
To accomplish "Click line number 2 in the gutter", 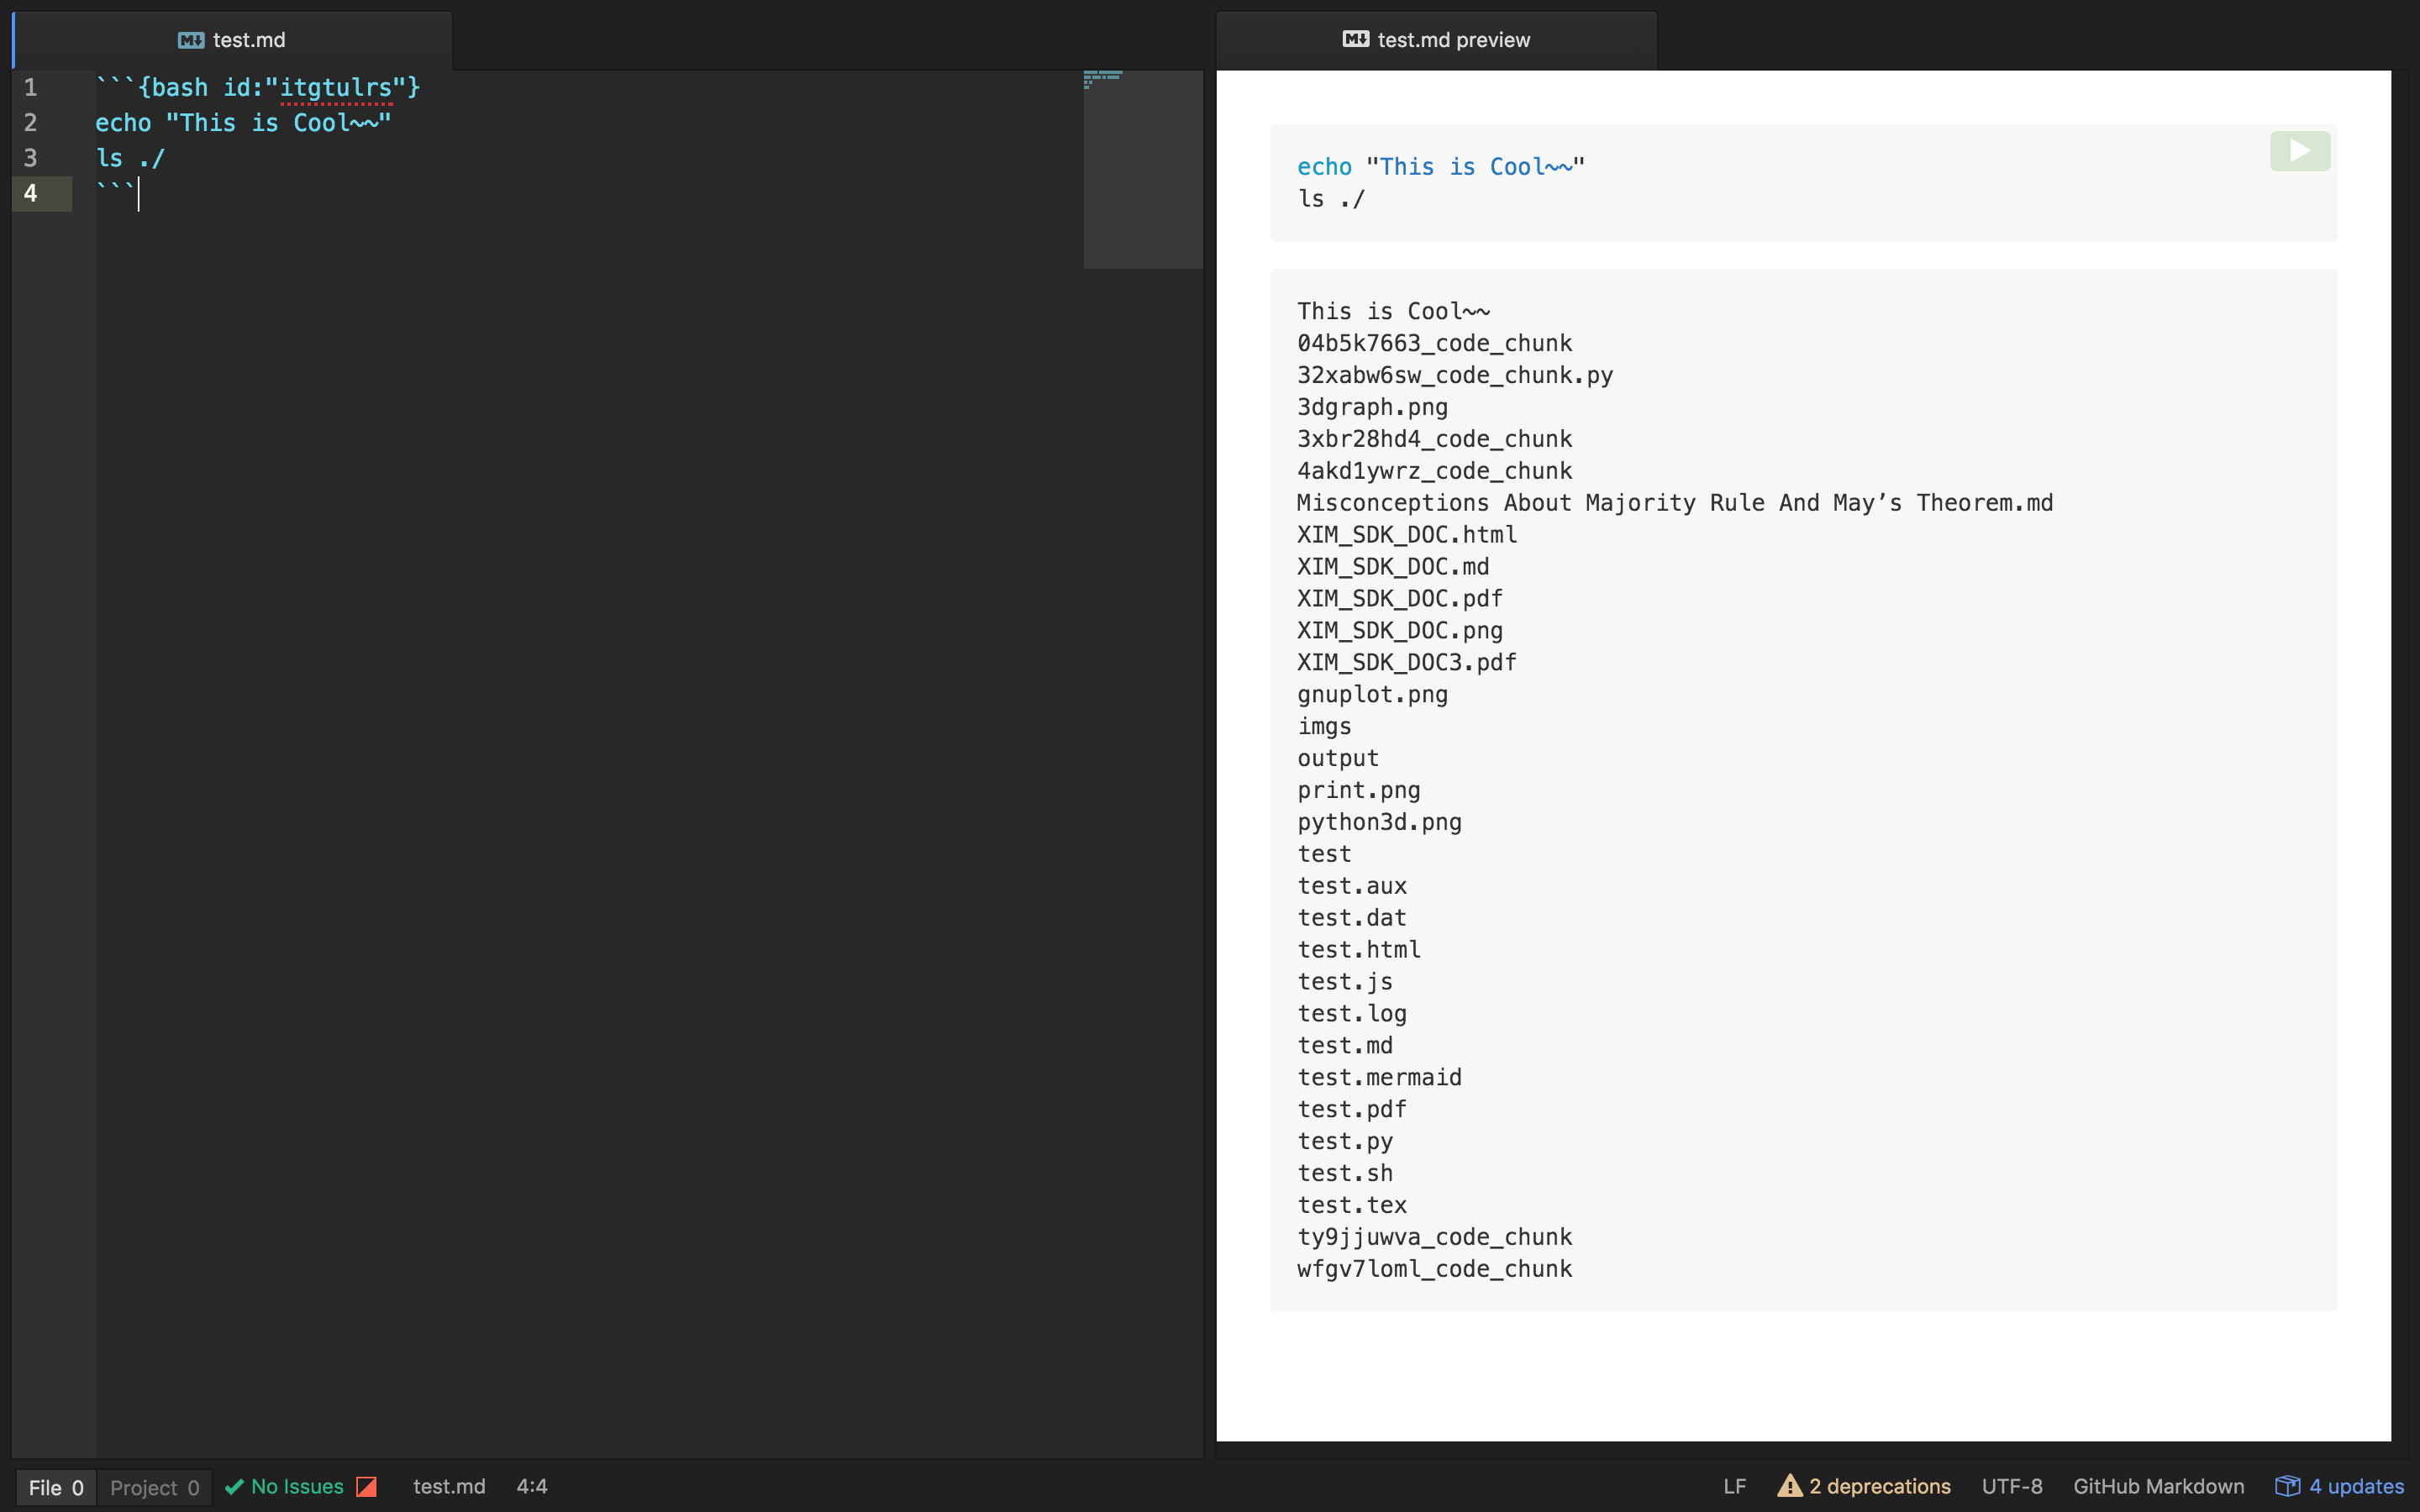I will (x=31, y=123).
